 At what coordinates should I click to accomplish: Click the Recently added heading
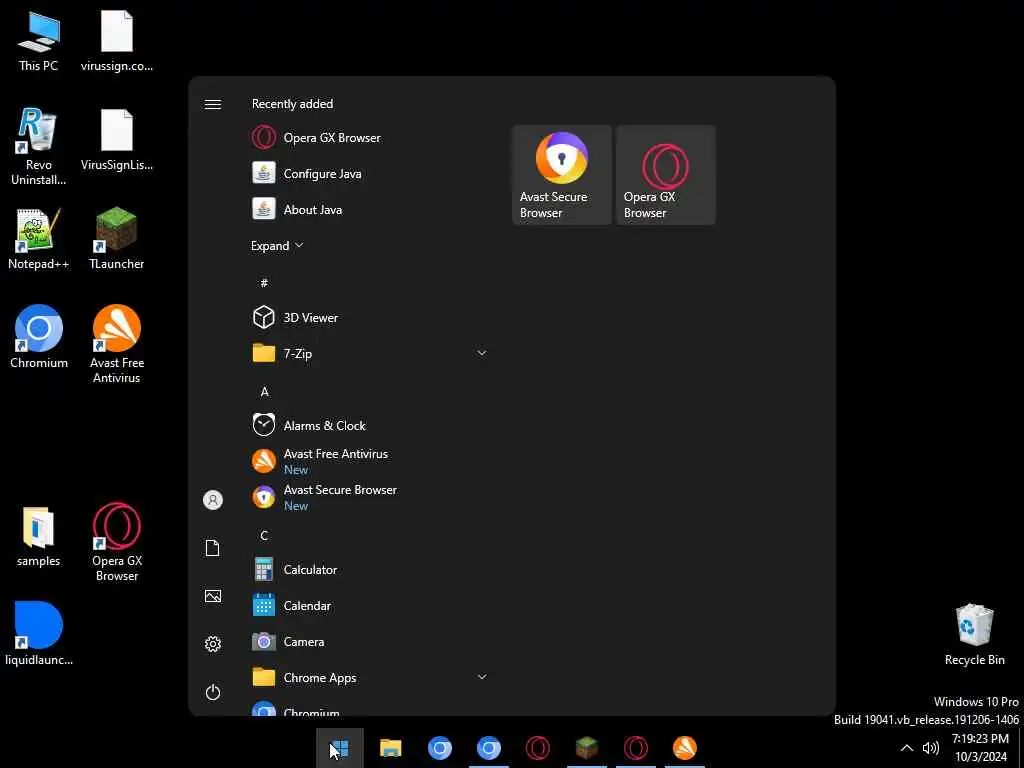293,104
